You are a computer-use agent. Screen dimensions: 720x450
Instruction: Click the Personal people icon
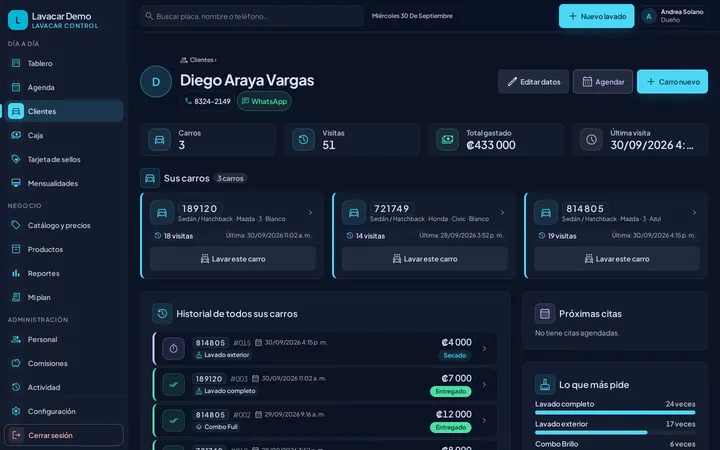pos(16,339)
